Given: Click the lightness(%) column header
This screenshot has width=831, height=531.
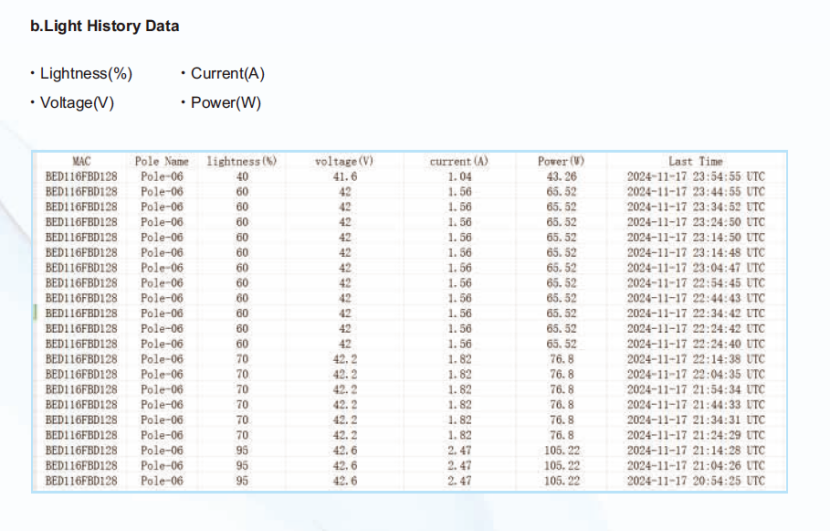Looking at the screenshot, I should [241, 161].
